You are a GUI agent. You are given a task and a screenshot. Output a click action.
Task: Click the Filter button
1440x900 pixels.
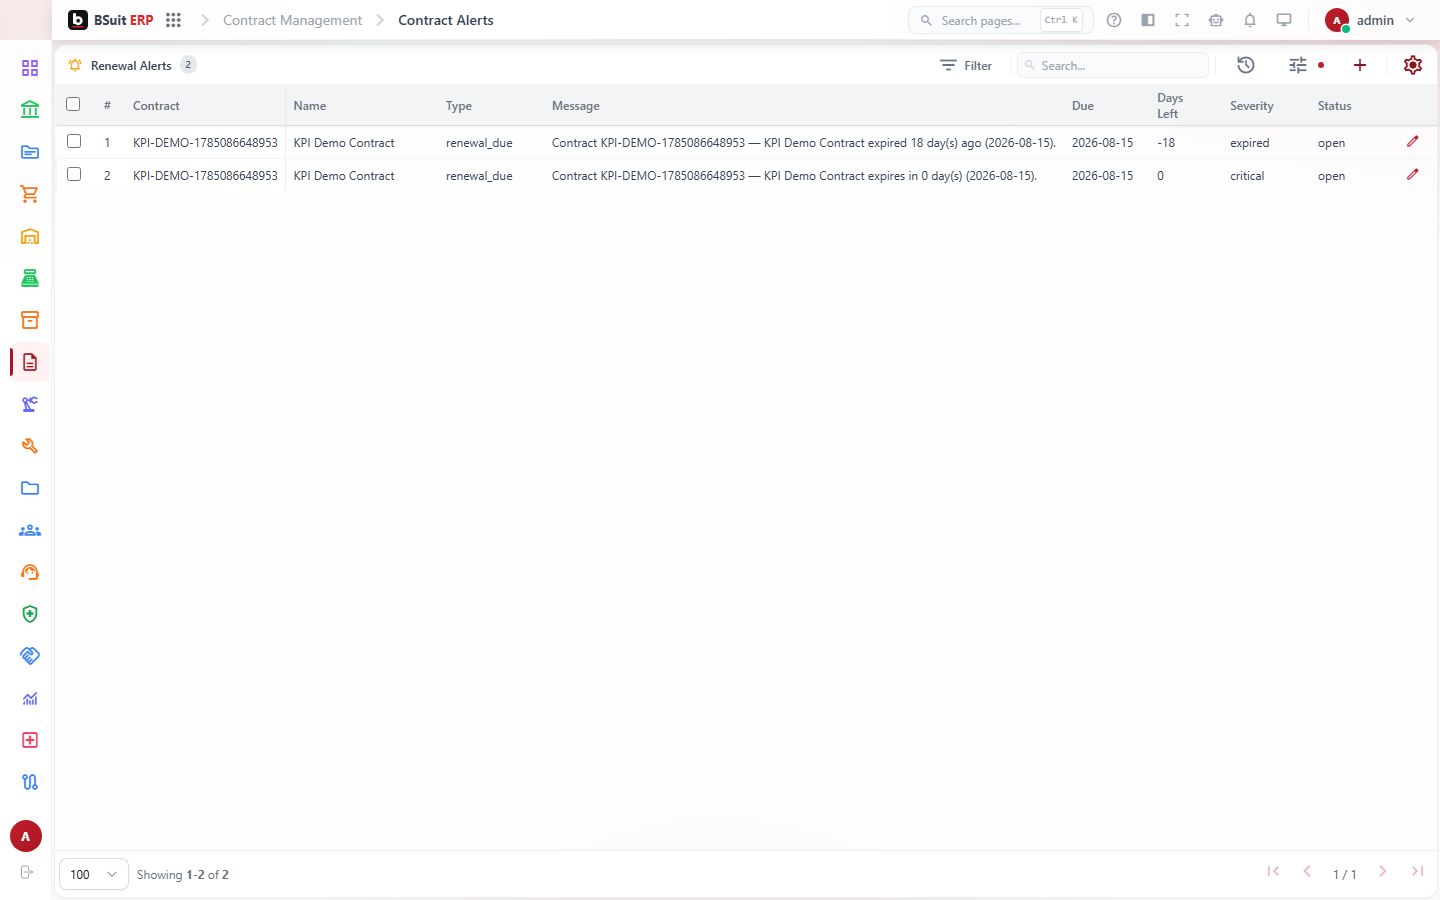[x=966, y=65]
